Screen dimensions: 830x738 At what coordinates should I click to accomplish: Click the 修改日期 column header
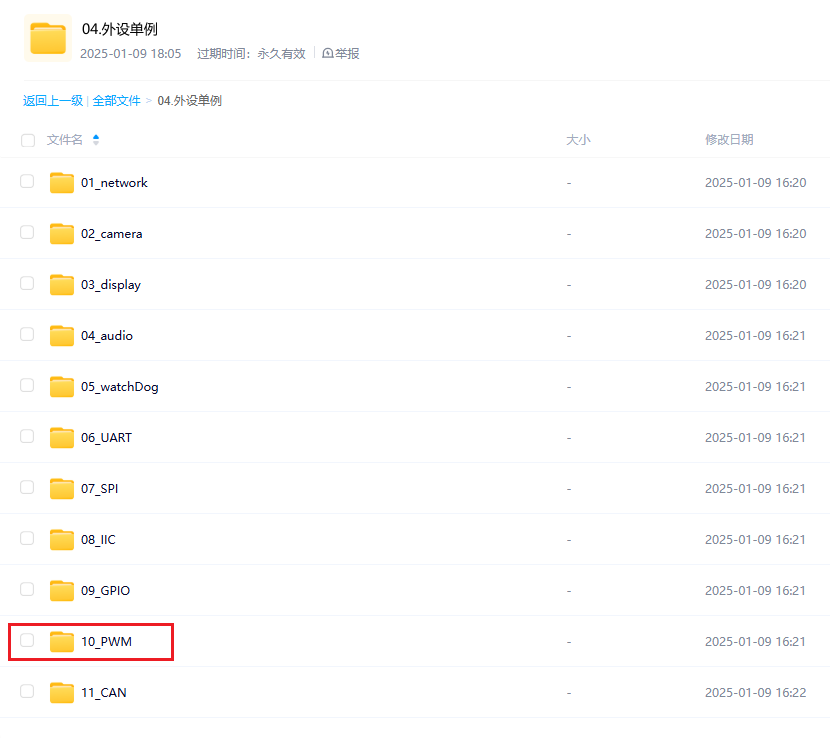(x=728, y=140)
